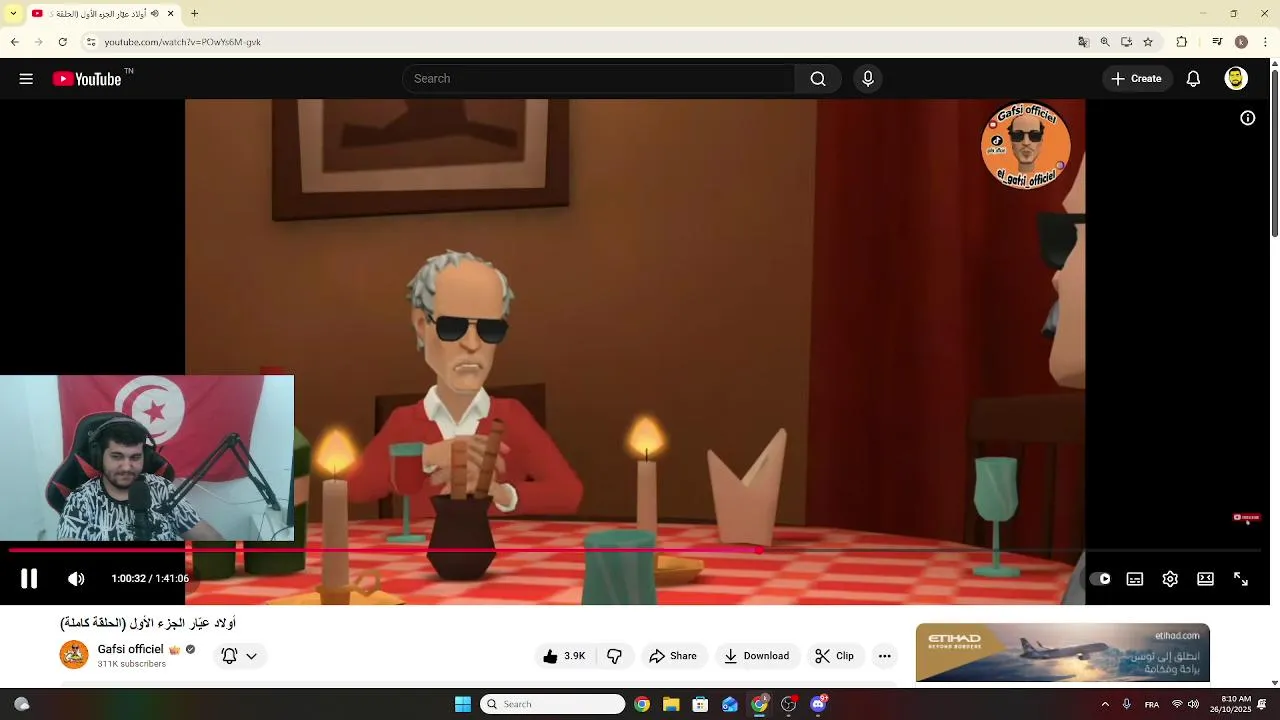The width and height of the screenshot is (1280, 720).
Task: Open browser extensions puzzle icon
Action: [1182, 42]
